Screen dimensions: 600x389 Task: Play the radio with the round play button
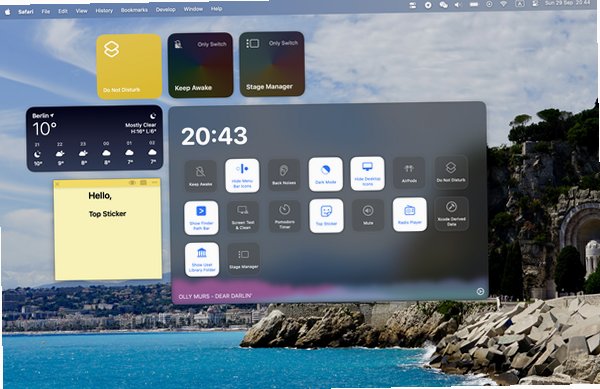click(480, 291)
